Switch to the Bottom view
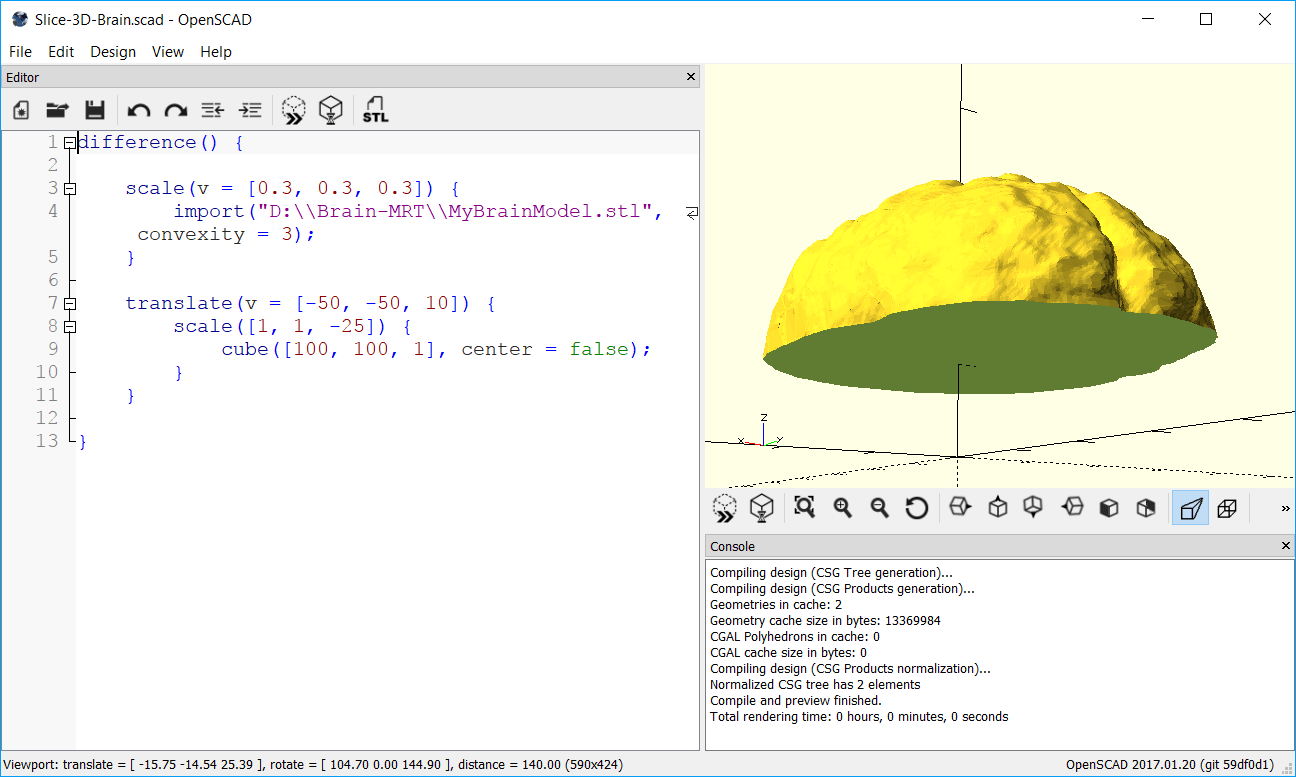Image resolution: width=1296 pixels, height=777 pixels. point(1033,508)
